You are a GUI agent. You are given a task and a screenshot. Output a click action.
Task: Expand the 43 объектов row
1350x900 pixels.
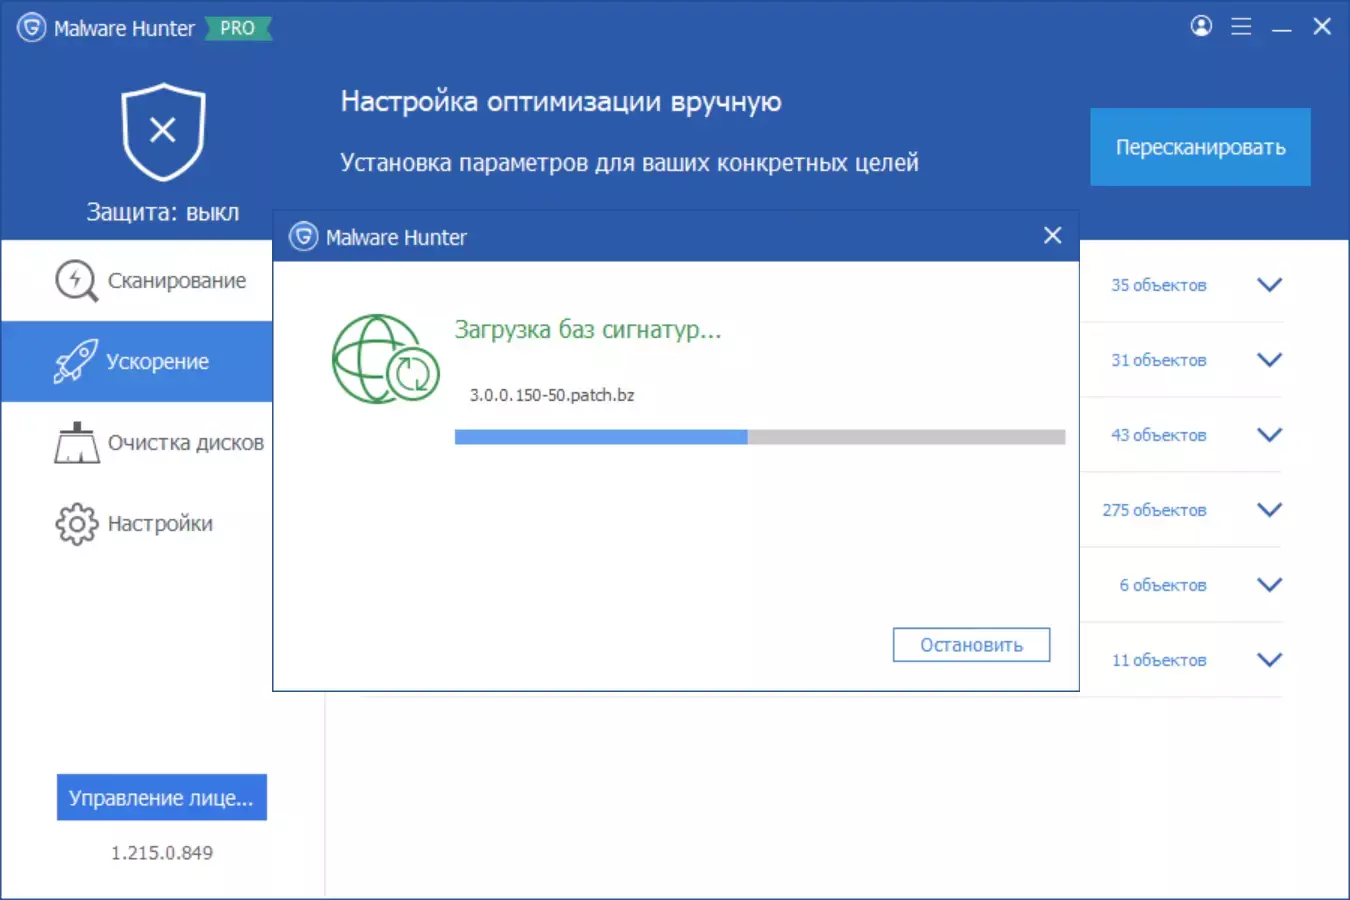[1269, 435]
